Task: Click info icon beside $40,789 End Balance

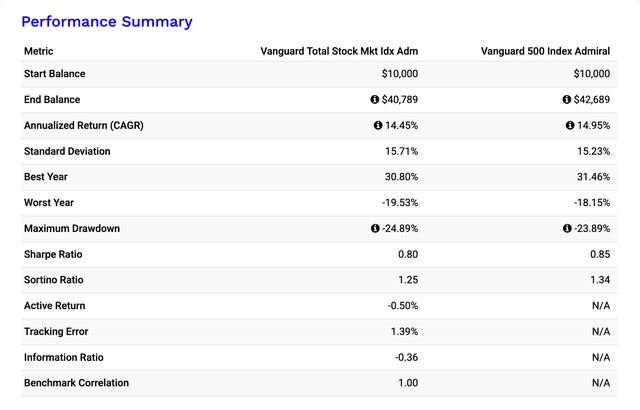Action: [x=375, y=100]
